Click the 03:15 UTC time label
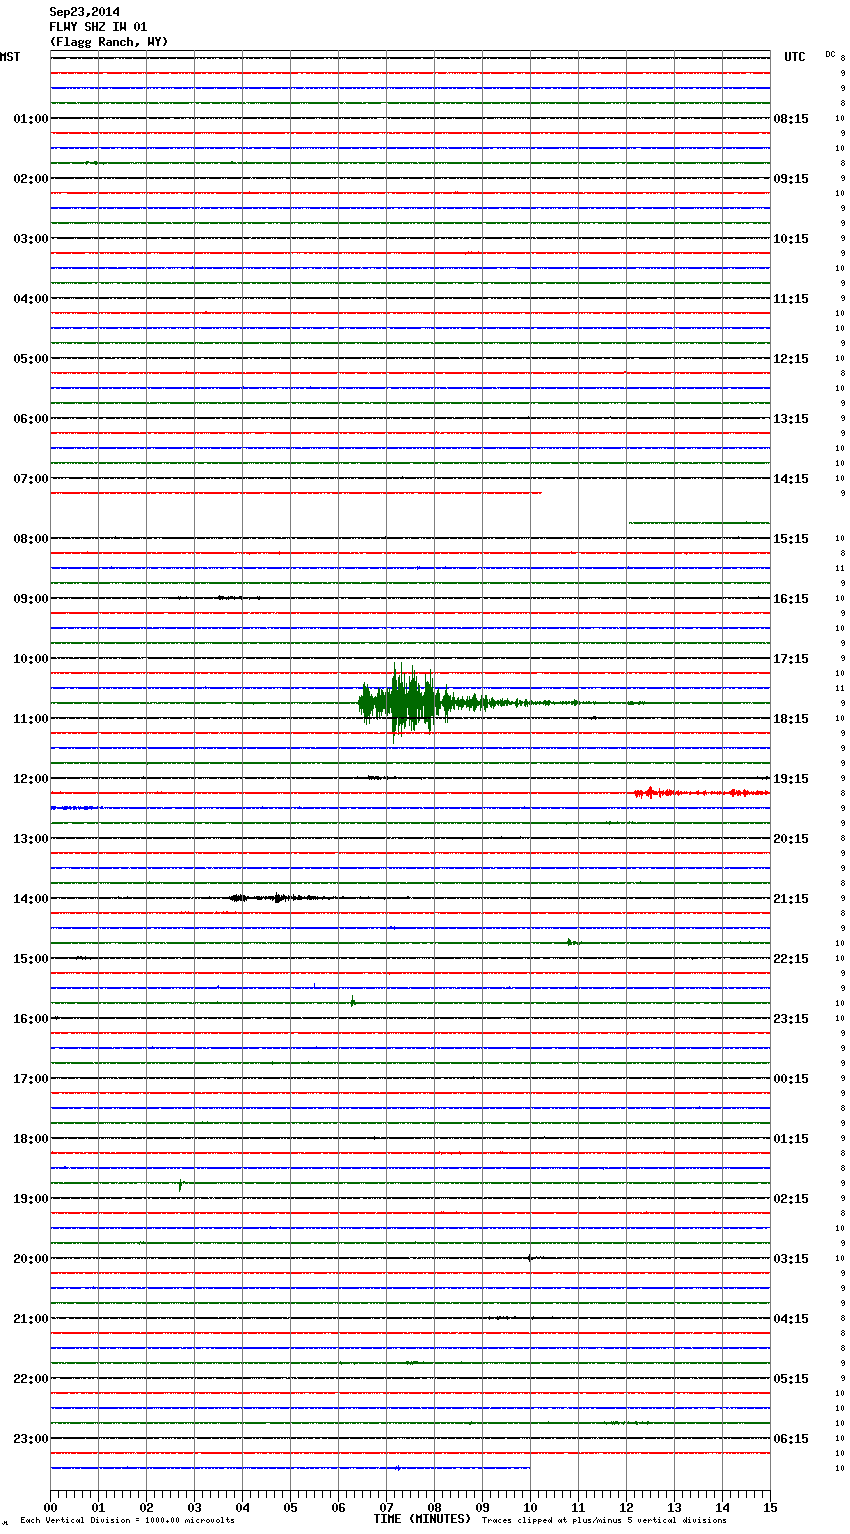The image size is (850, 1534). pyautogui.click(x=791, y=1259)
